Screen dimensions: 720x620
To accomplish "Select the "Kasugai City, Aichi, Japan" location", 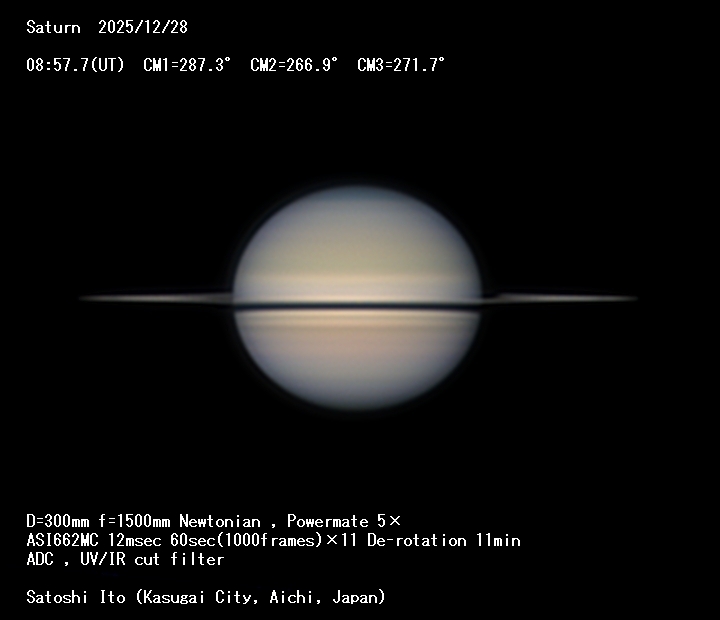I will [x=261, y=597].
